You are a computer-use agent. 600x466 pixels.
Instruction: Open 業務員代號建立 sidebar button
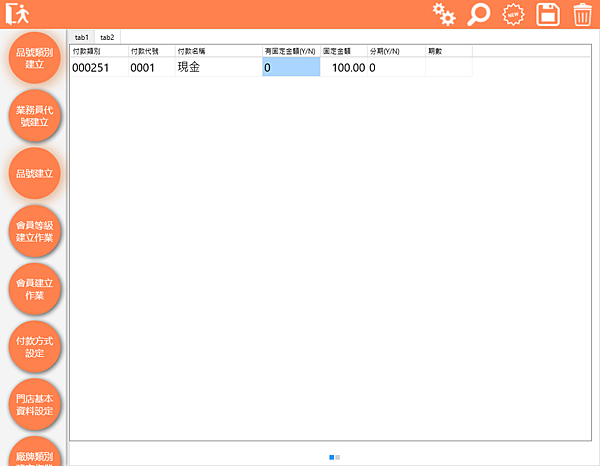click(x=34, y=116)
